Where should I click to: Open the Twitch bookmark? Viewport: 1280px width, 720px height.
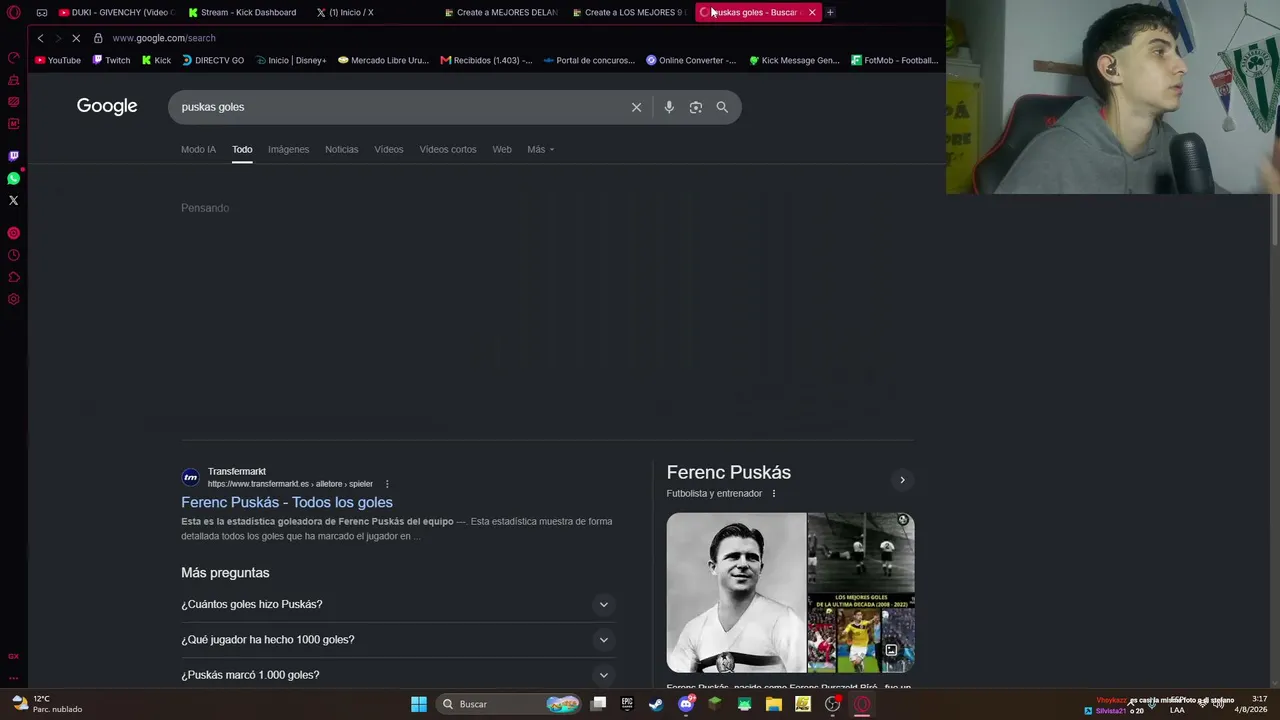111,60
